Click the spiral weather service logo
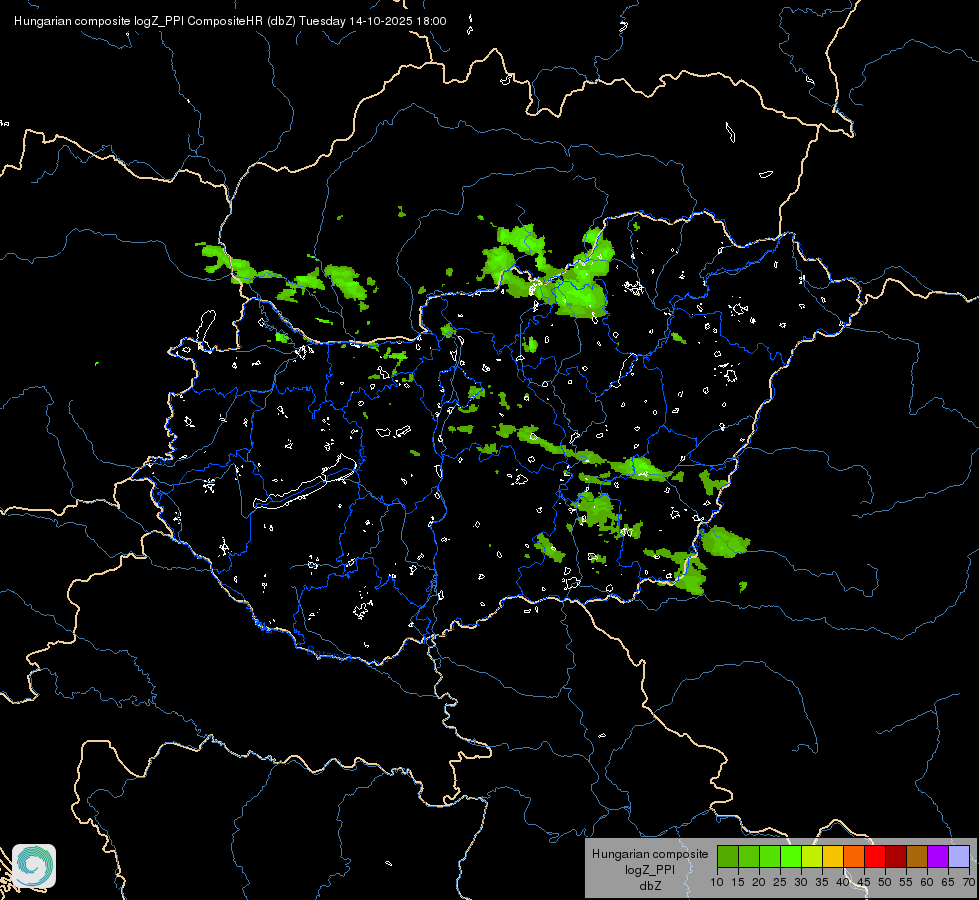 34,866
